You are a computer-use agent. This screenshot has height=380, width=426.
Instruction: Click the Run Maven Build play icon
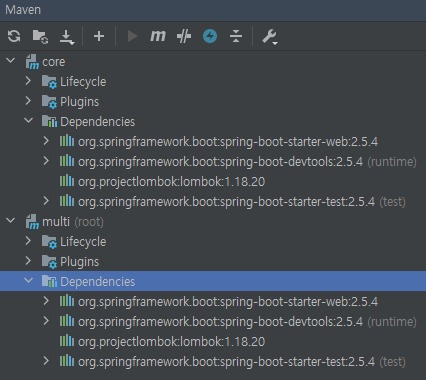tap(132, 36)
